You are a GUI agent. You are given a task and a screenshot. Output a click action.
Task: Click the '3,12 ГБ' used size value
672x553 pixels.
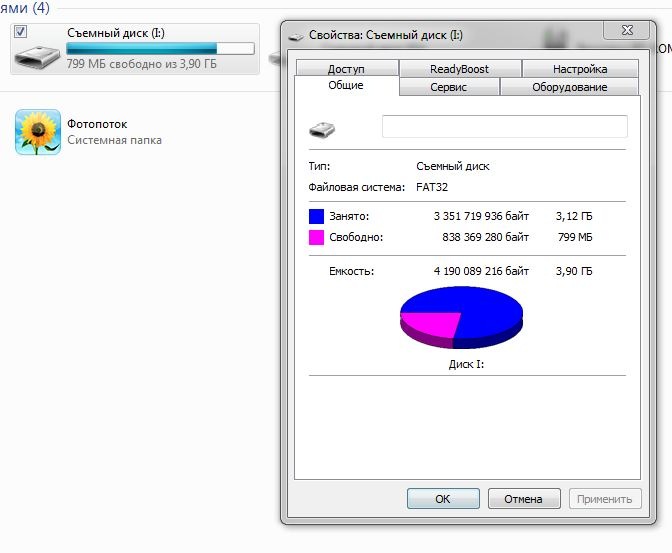pos(574,216)
